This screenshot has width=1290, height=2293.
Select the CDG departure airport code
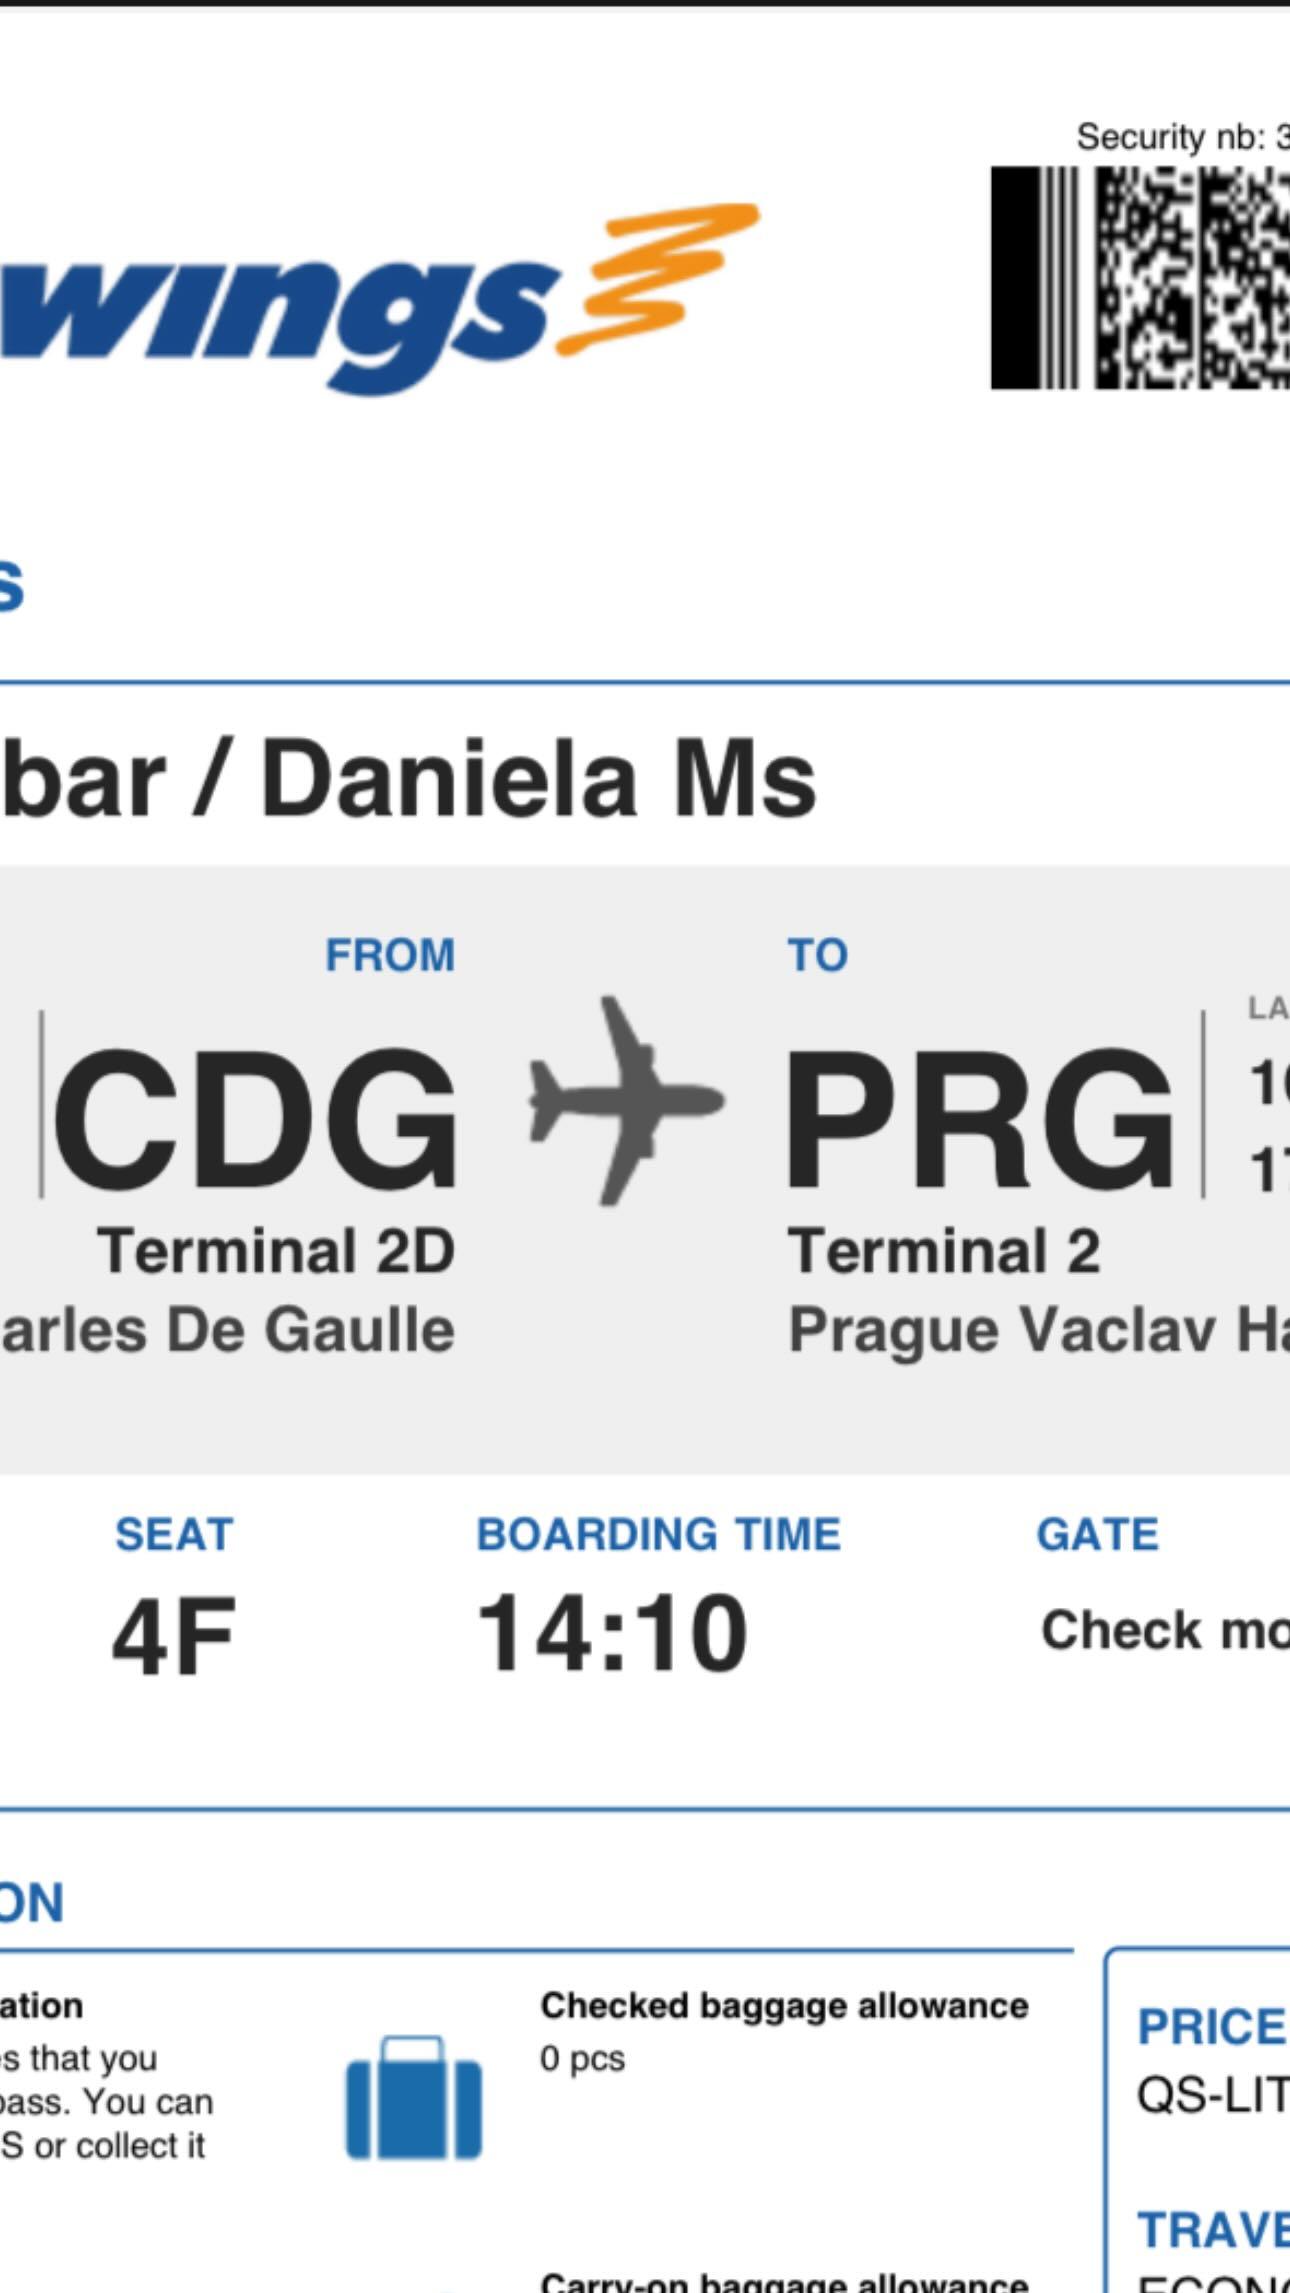click(x=255, y=1118)
